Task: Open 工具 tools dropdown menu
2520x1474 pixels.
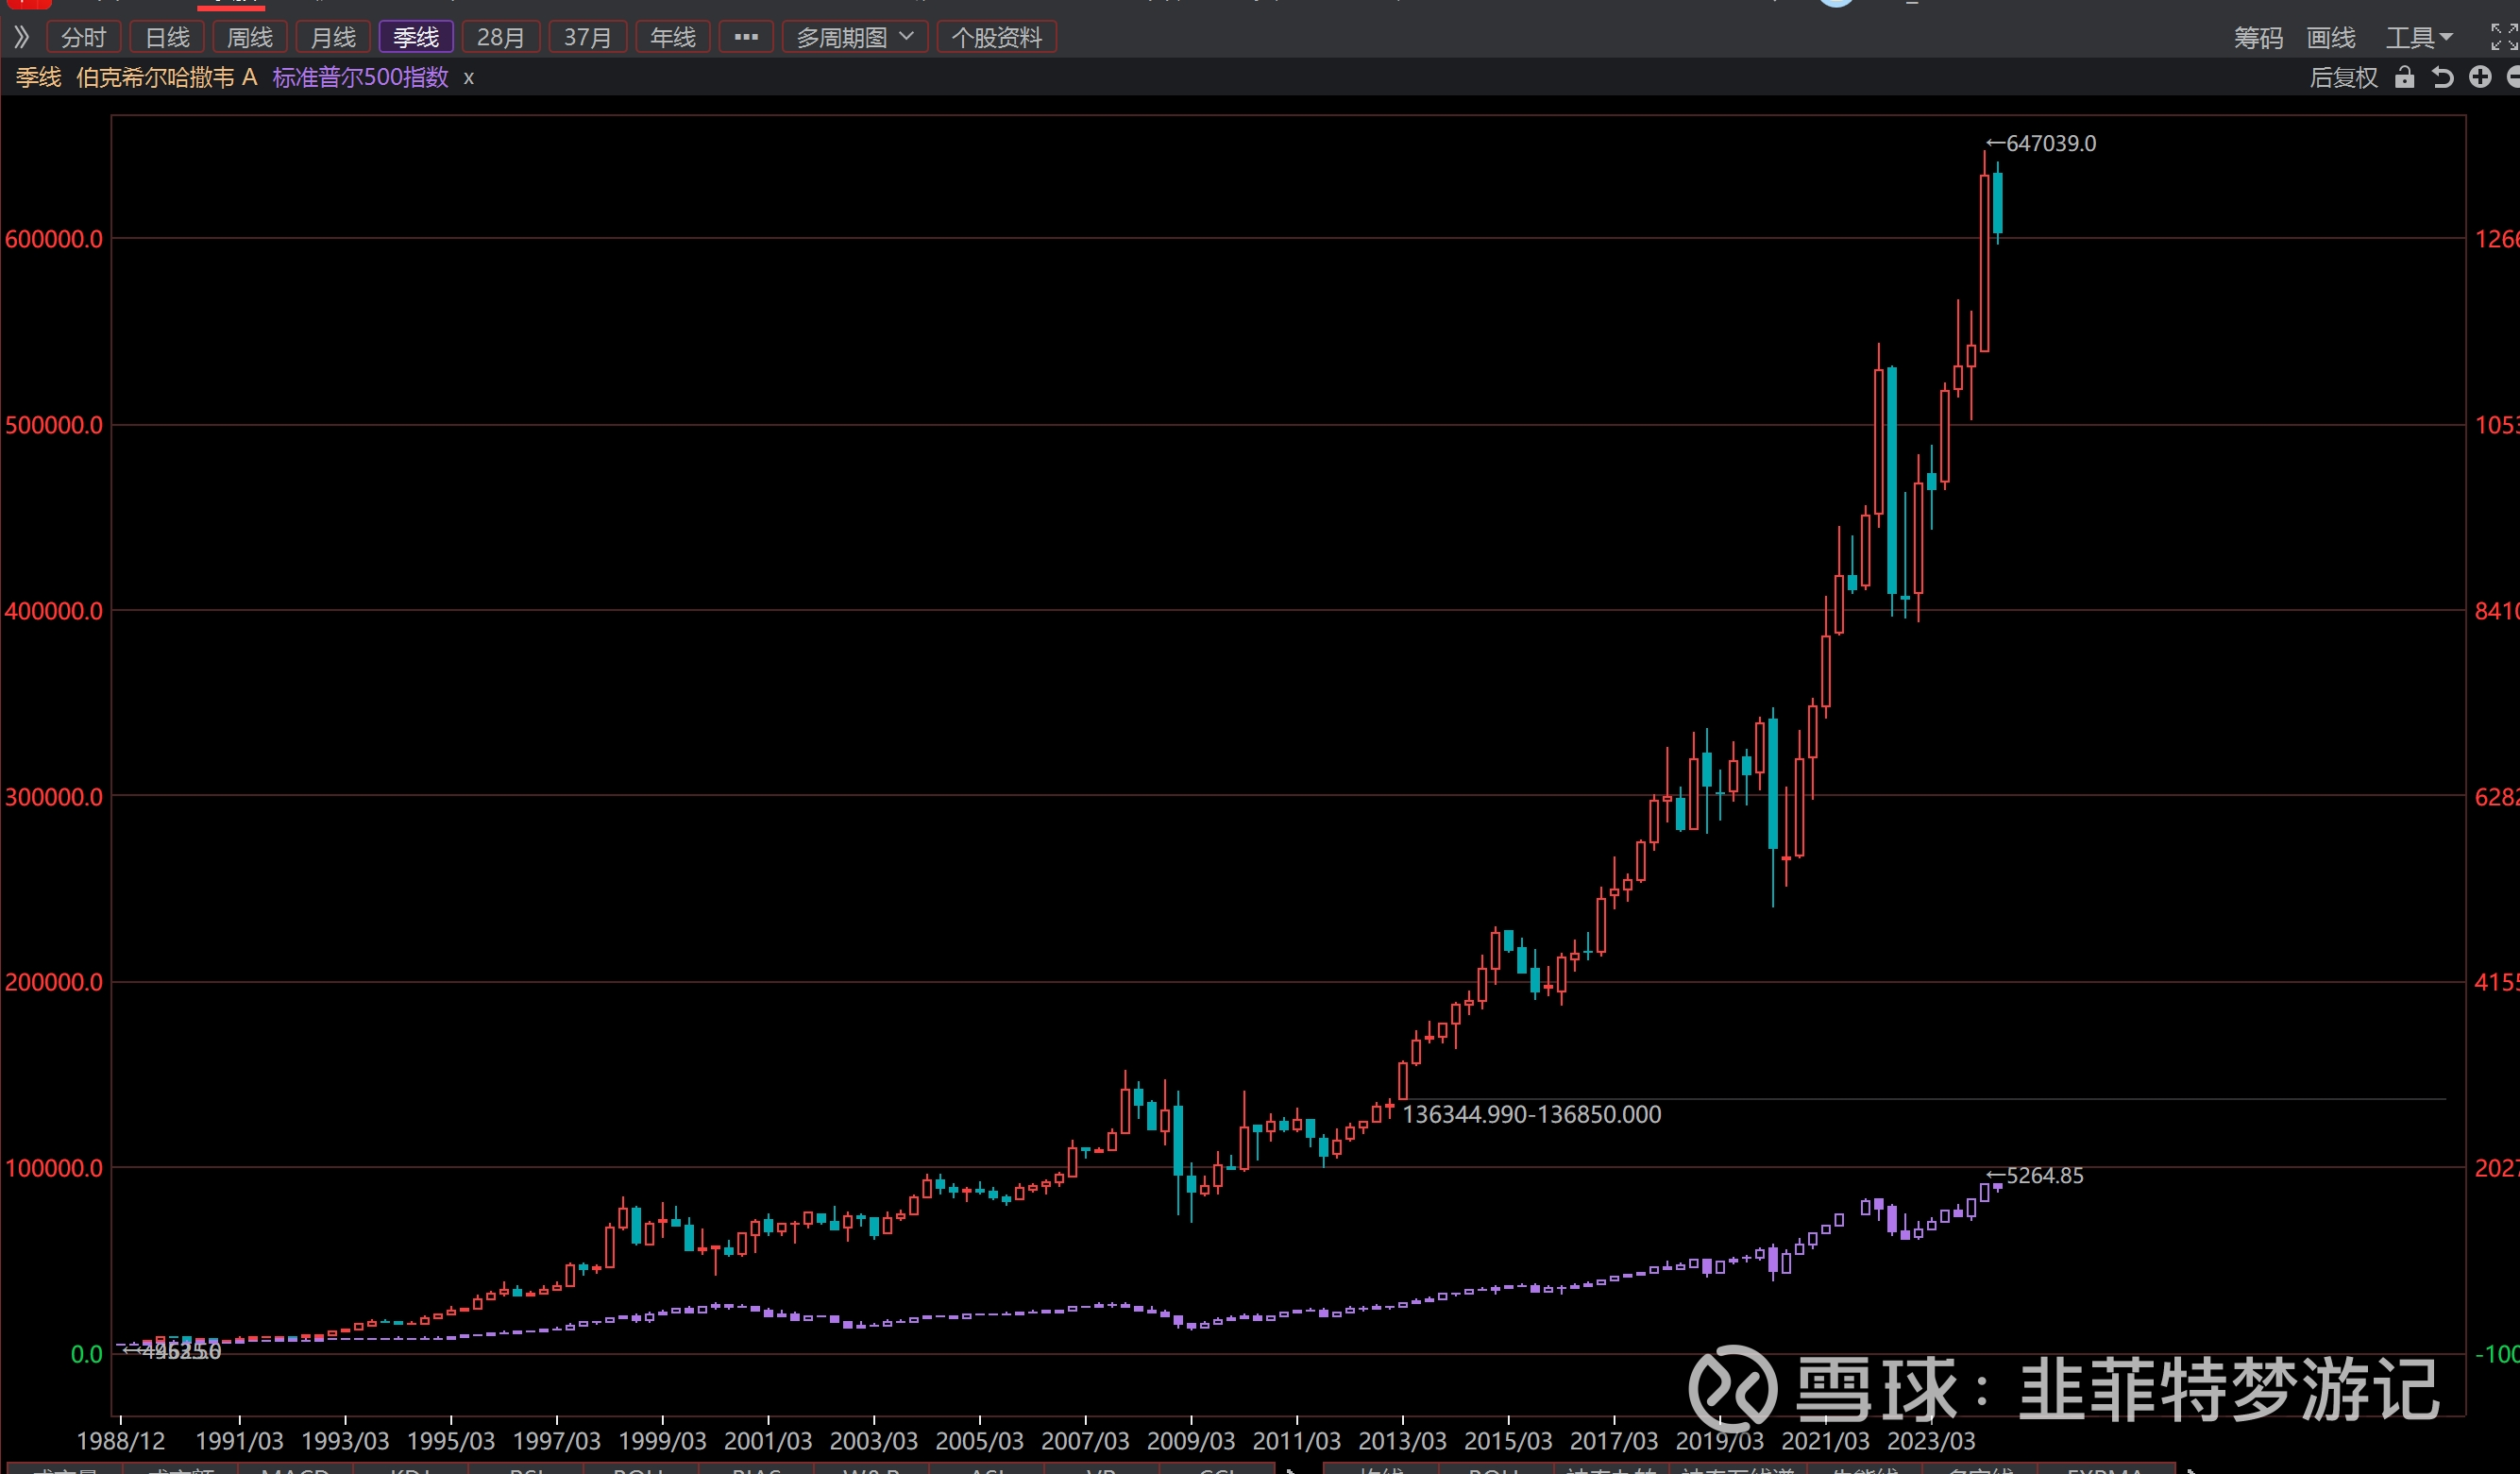Action: click(x=2418, y=37)
